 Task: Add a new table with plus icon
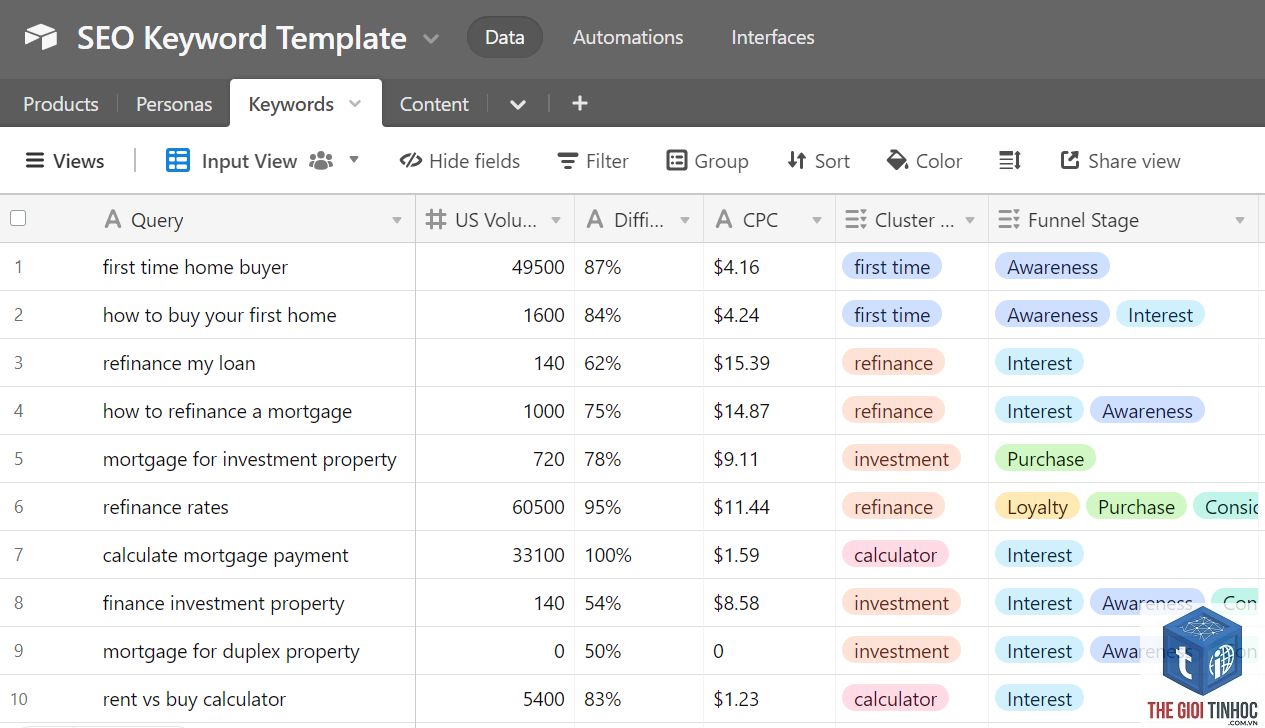point(580,103)
